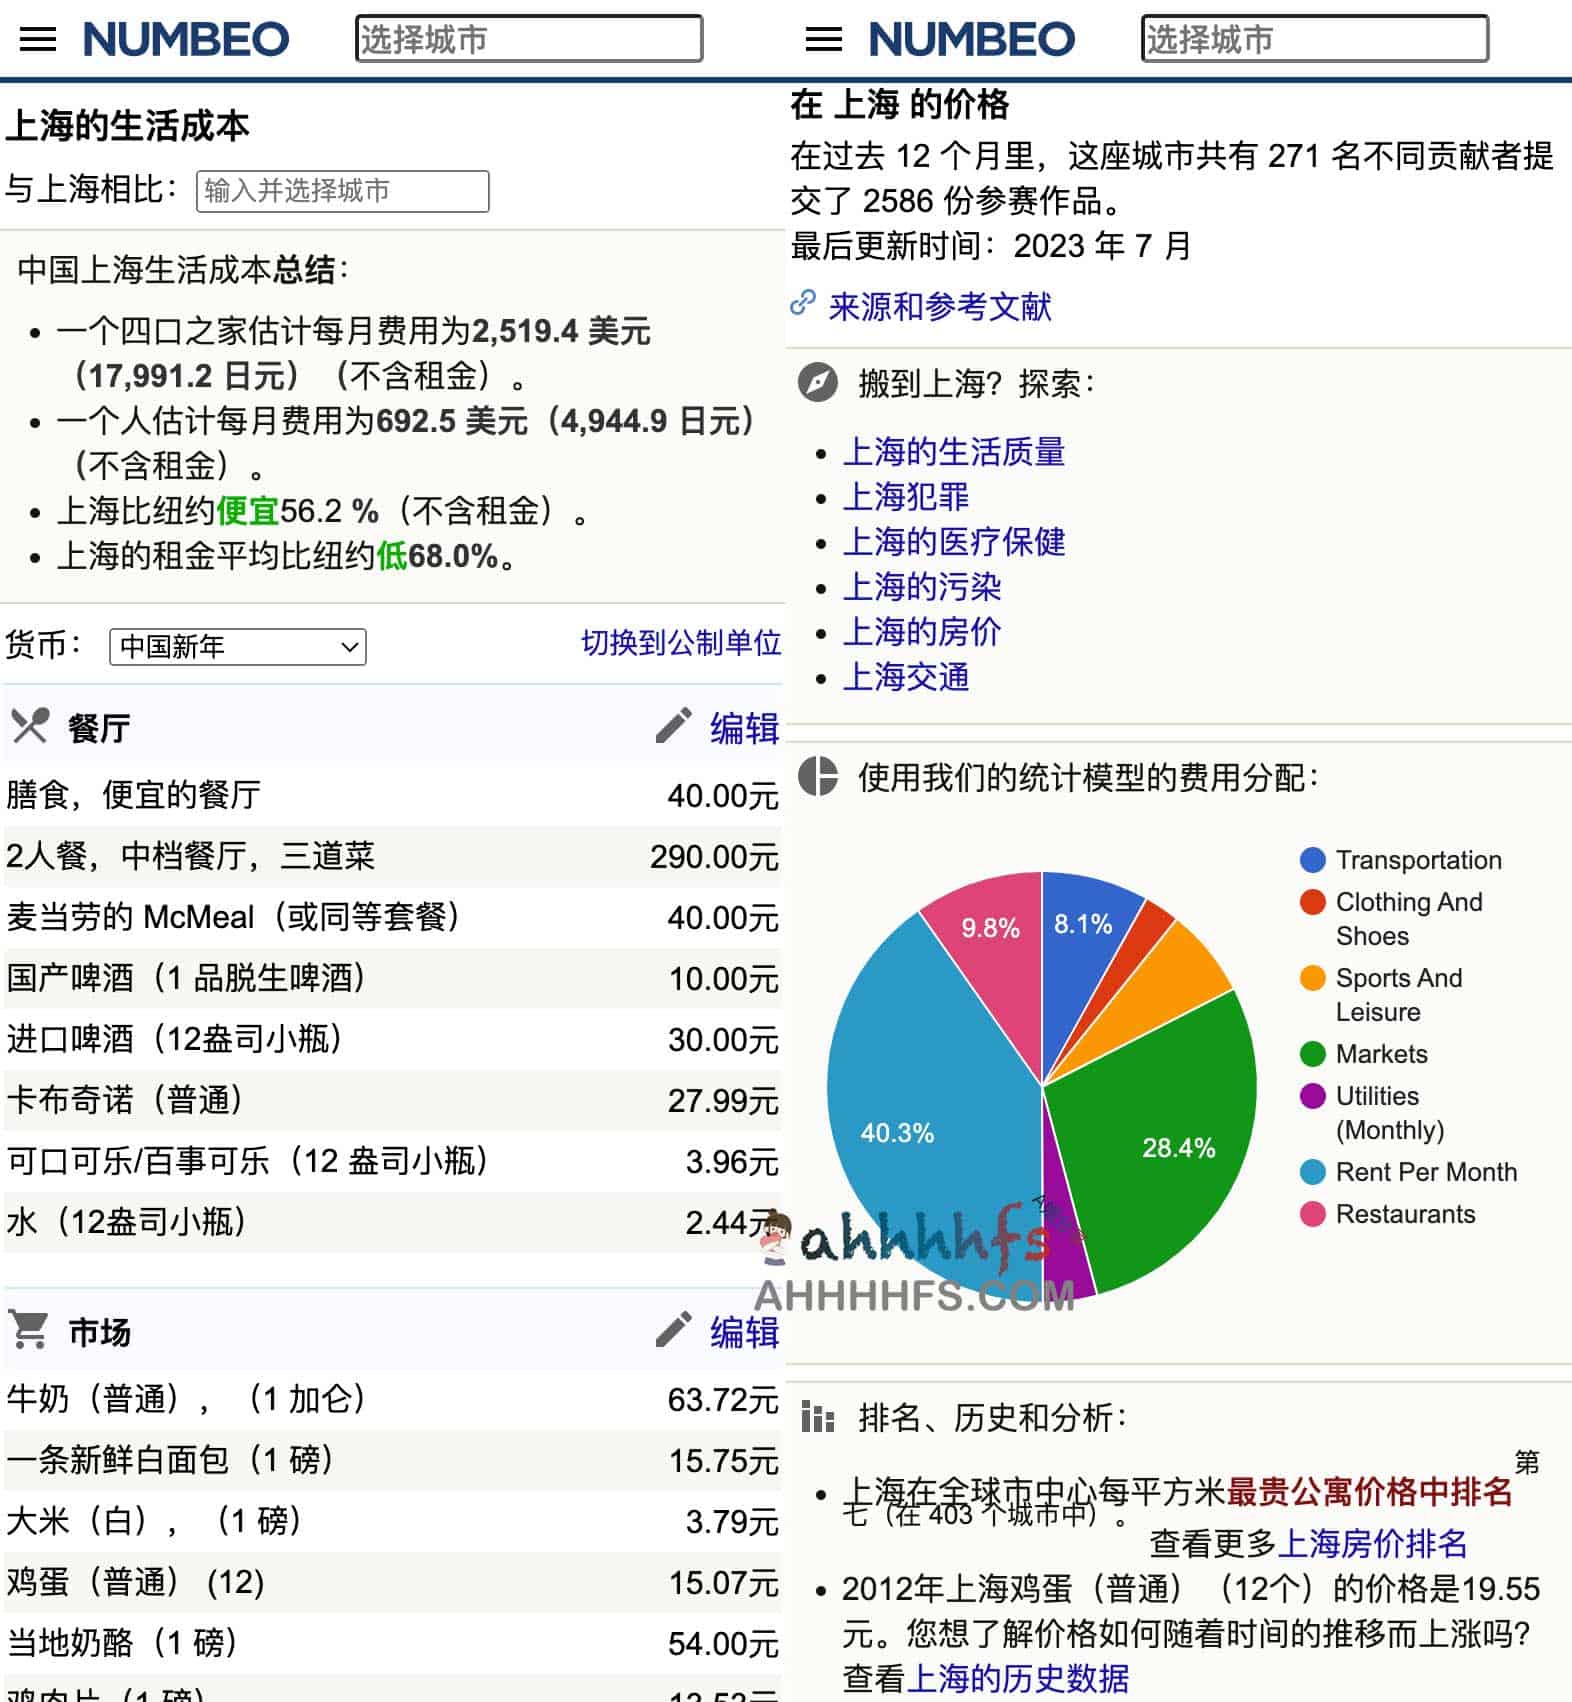This screenshot has width=1572, height=1702.
Task: Click the 63.72元 milk price
Action: [723, 1400]
